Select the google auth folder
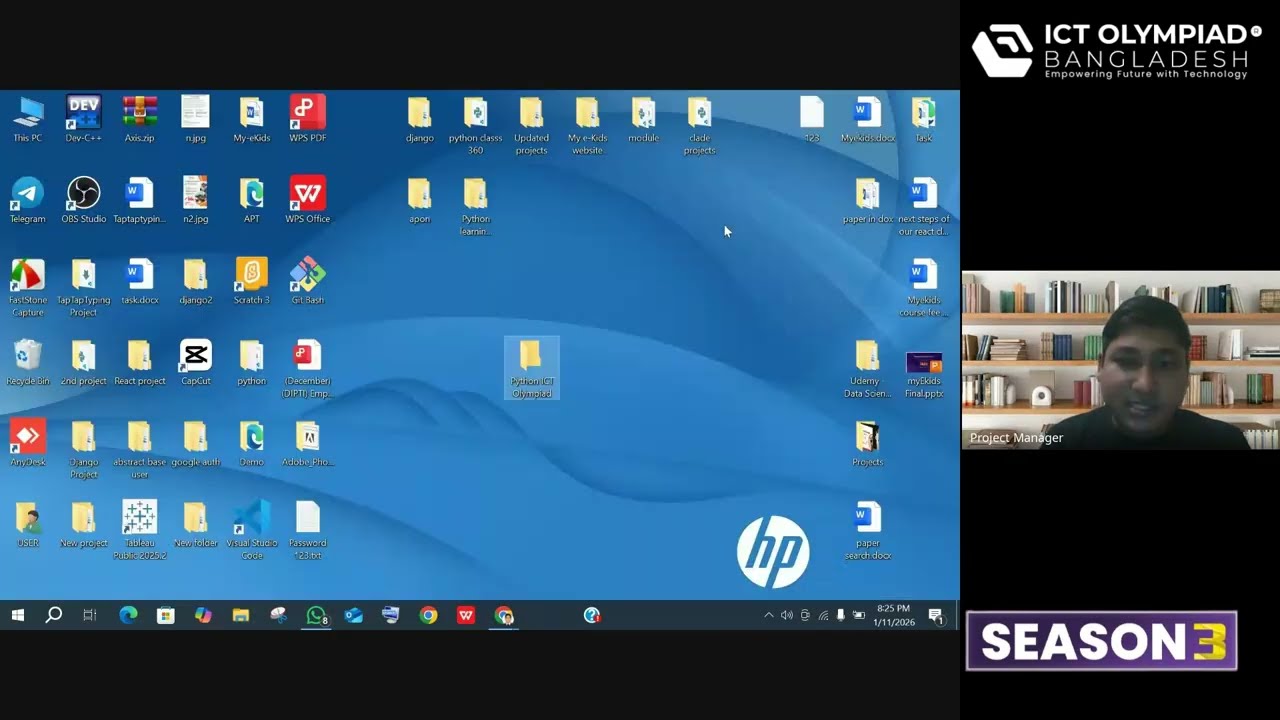 196,443
